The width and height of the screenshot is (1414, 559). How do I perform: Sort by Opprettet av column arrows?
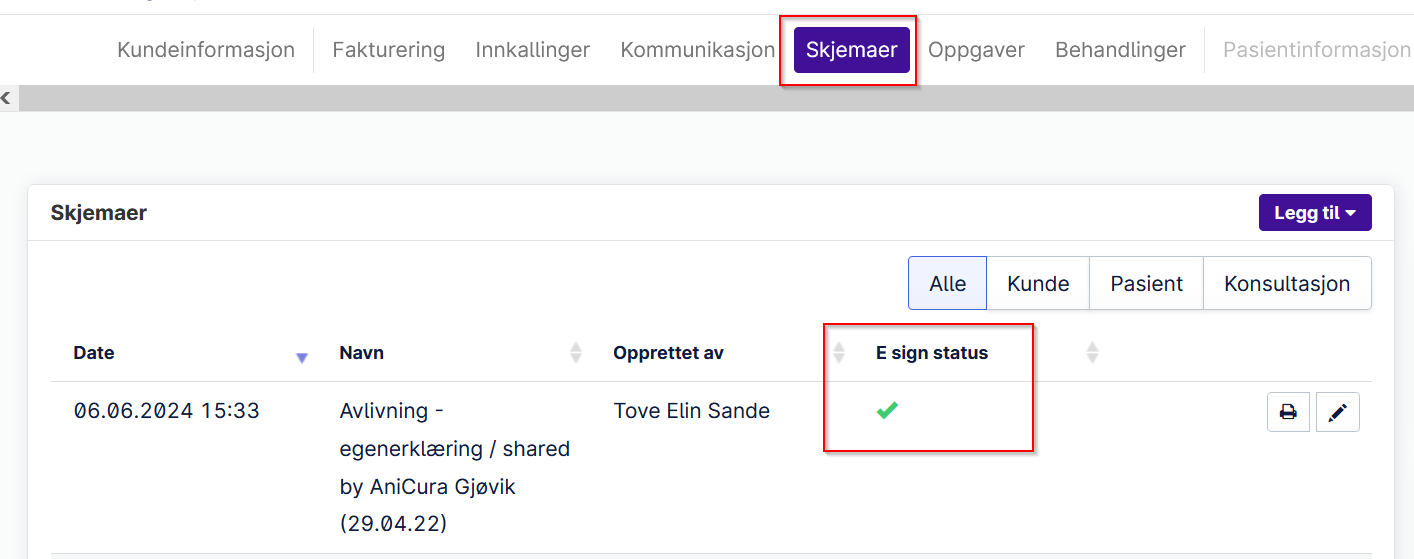pyautogui.click(x=839, y=352)
